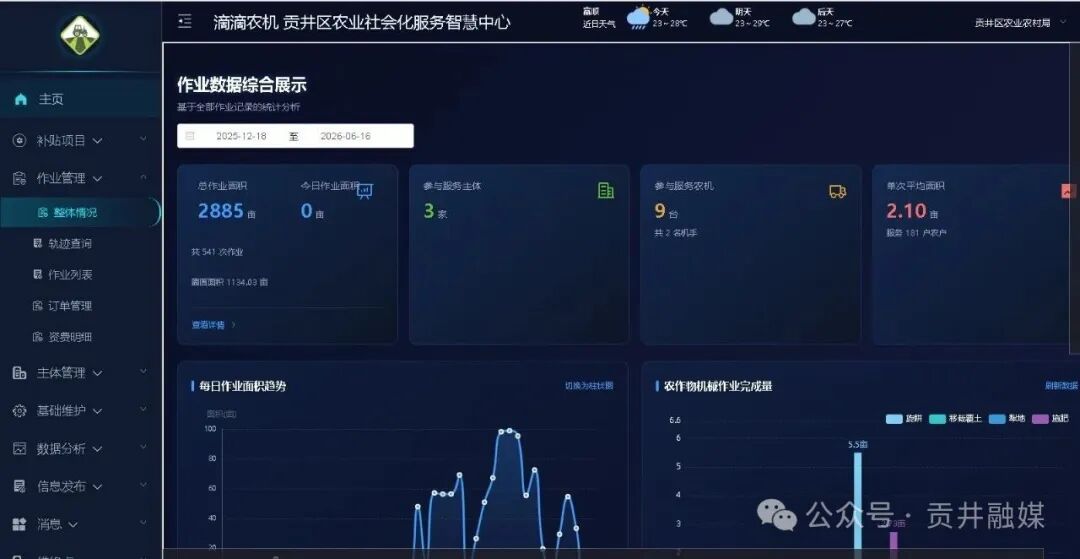Click the icon before 资费明细
Image resolution: width=1080 pixels, height=559 pixels.
38,337
